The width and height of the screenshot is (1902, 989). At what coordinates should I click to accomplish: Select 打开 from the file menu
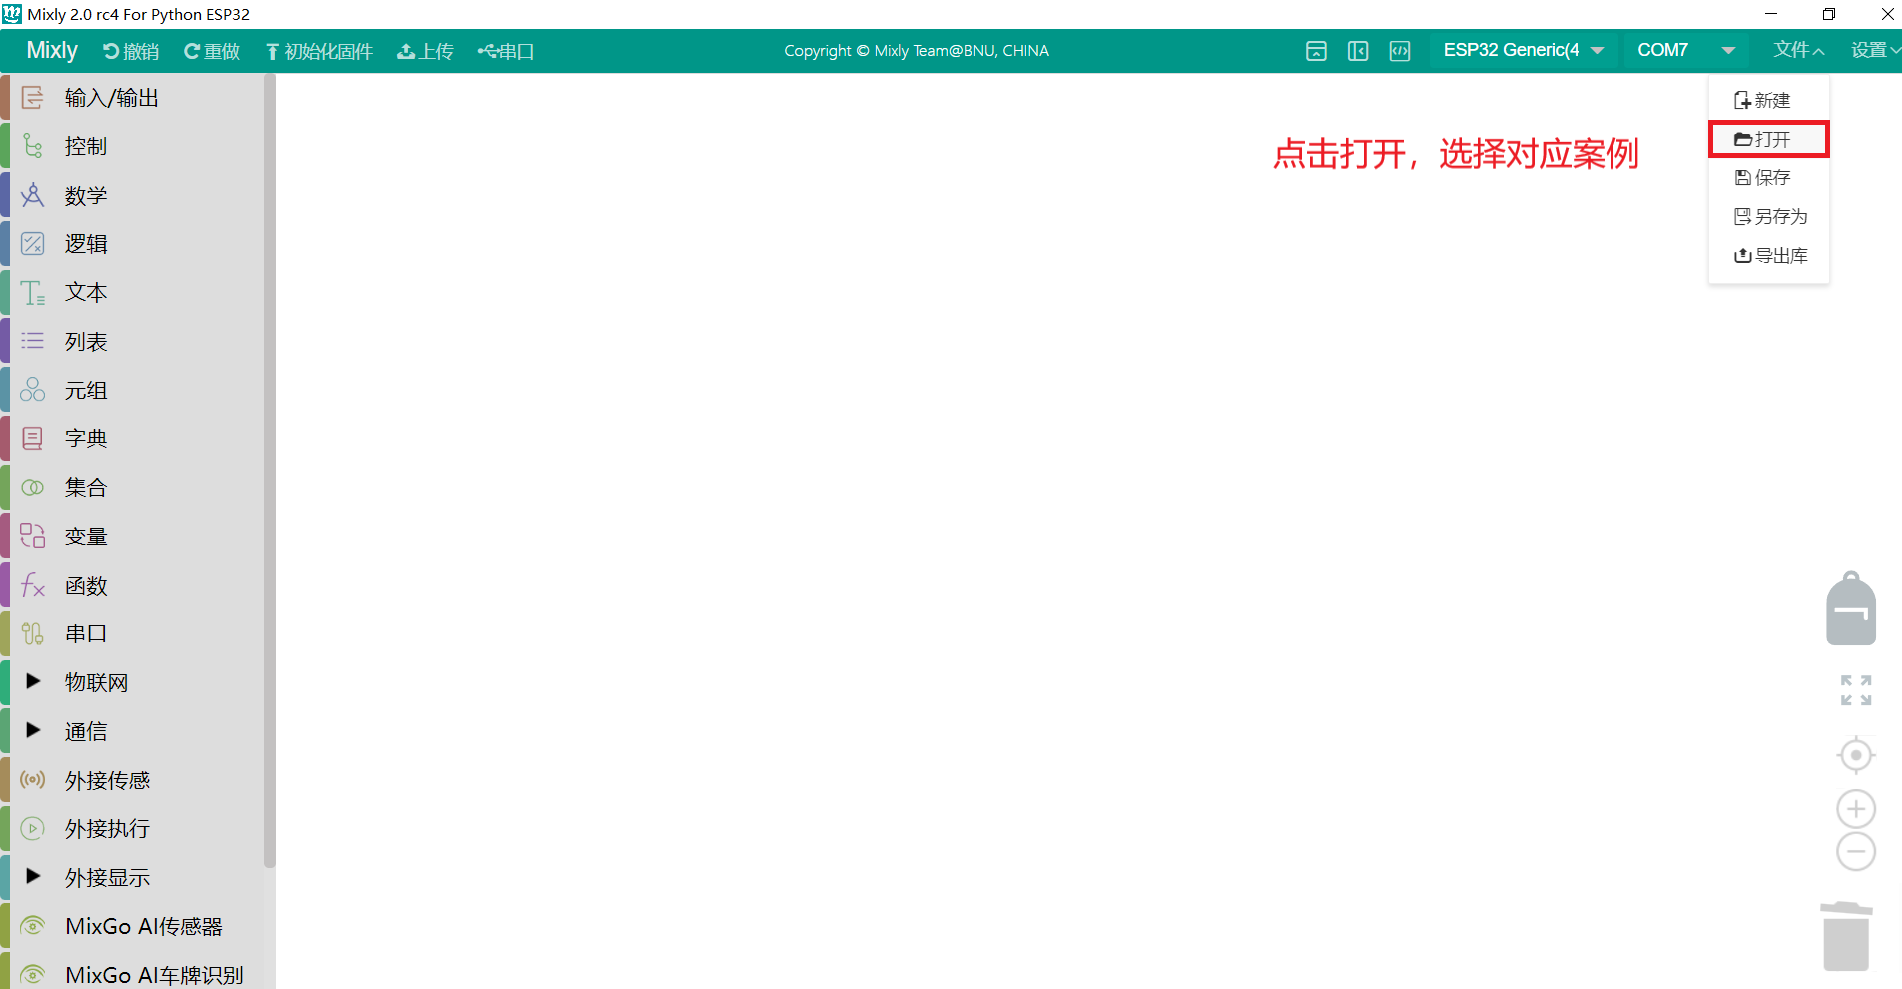pyautogui.click(x=1768, y=139)
